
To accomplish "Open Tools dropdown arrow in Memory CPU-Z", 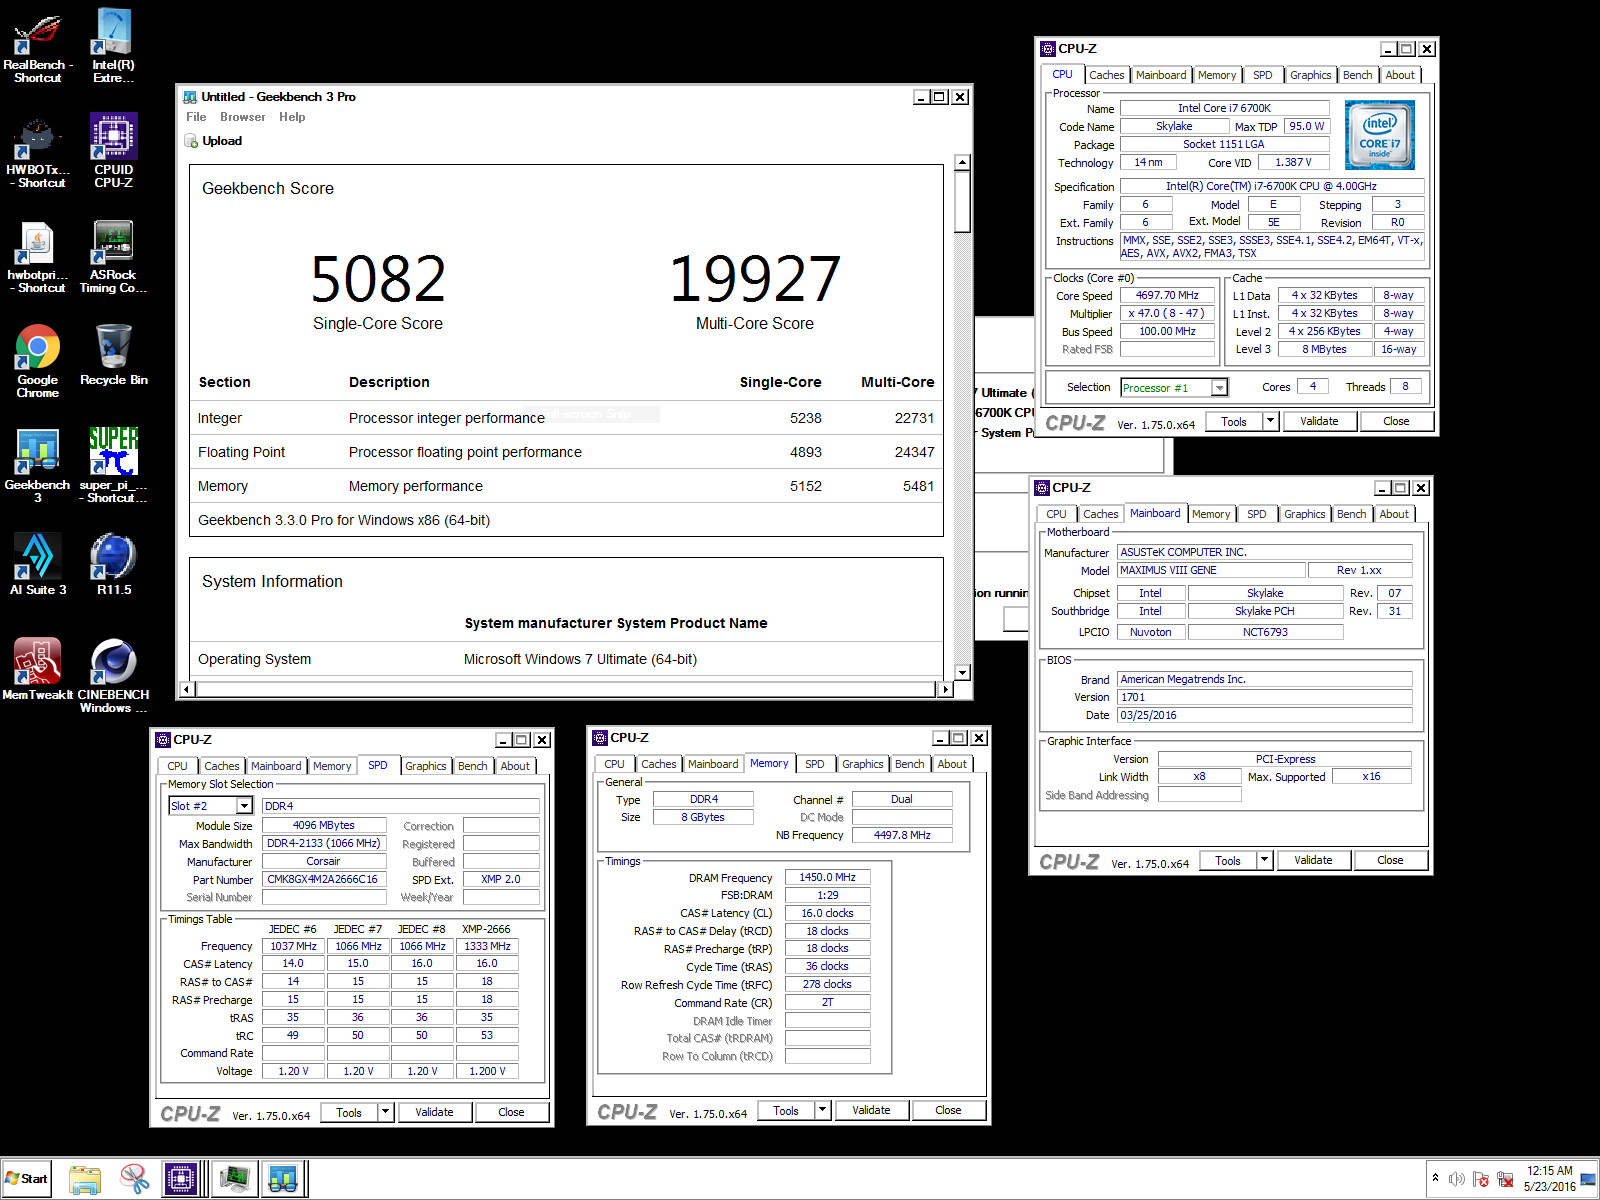I will click(x=822, y=1110).
